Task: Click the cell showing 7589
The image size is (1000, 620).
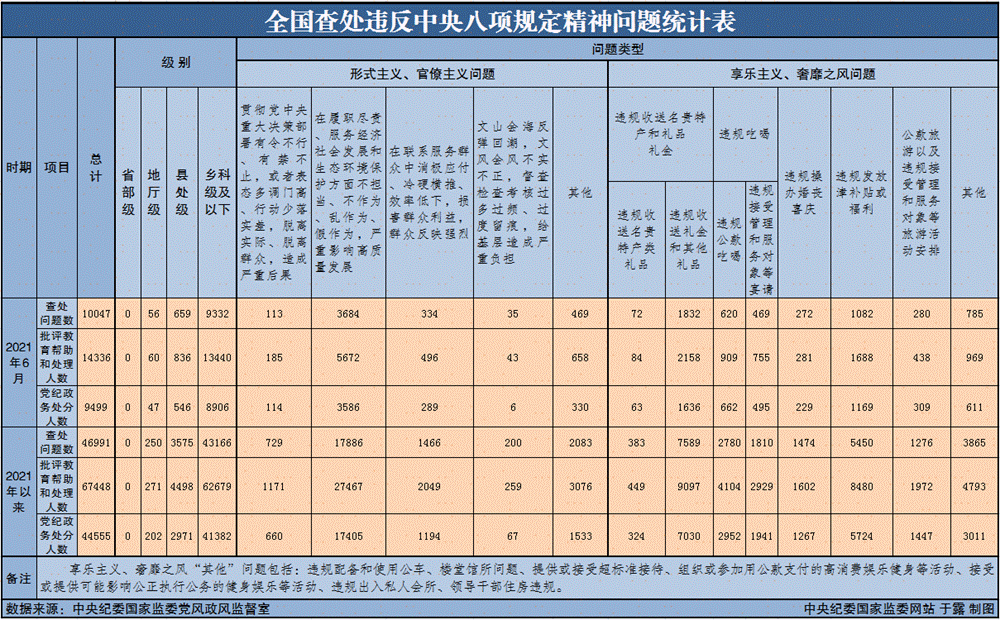Action: click(x=689, y=443)
